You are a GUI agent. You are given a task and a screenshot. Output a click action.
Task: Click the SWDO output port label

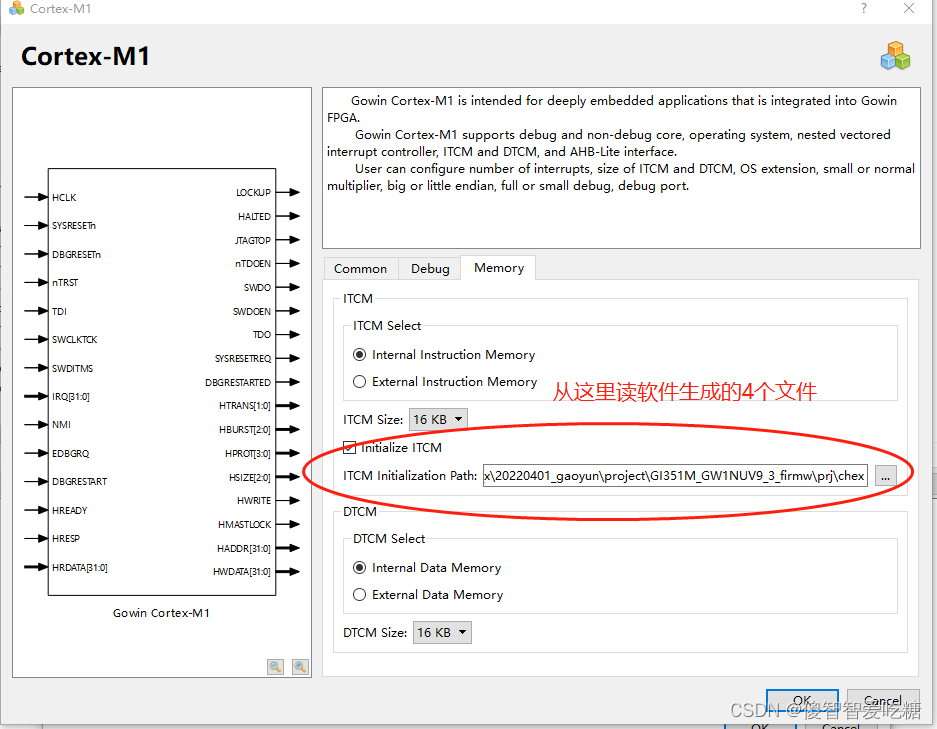pos(257,287)
